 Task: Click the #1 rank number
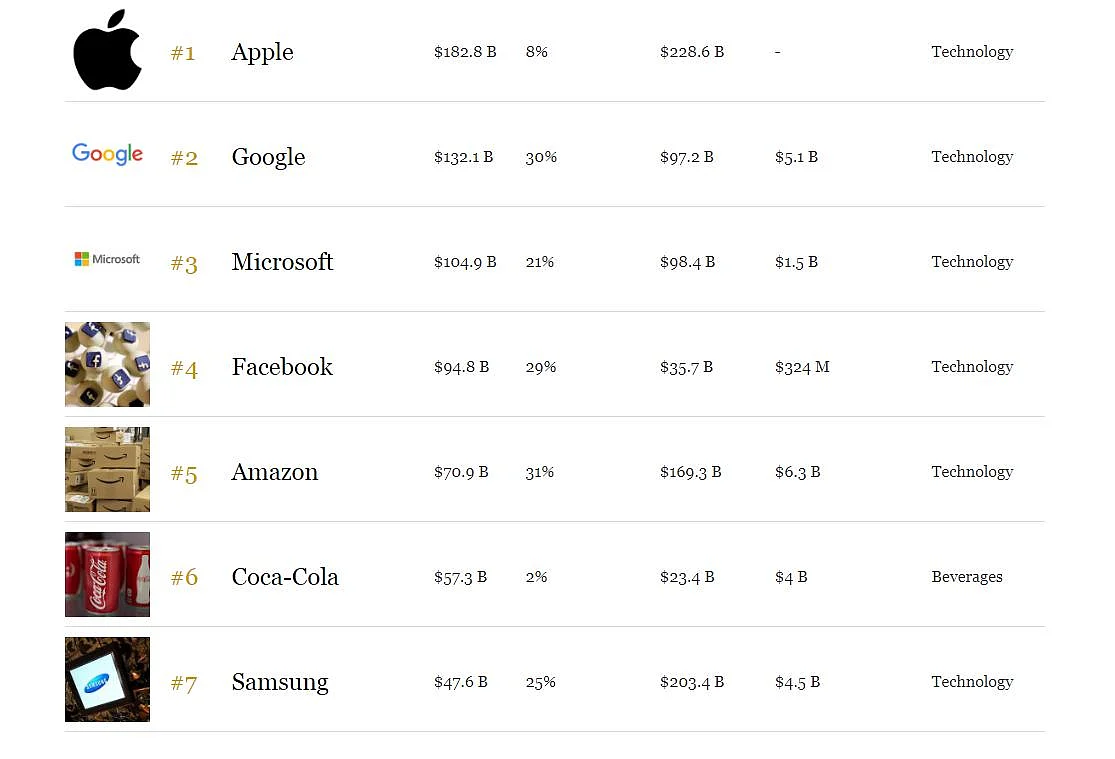click(183, 53)
